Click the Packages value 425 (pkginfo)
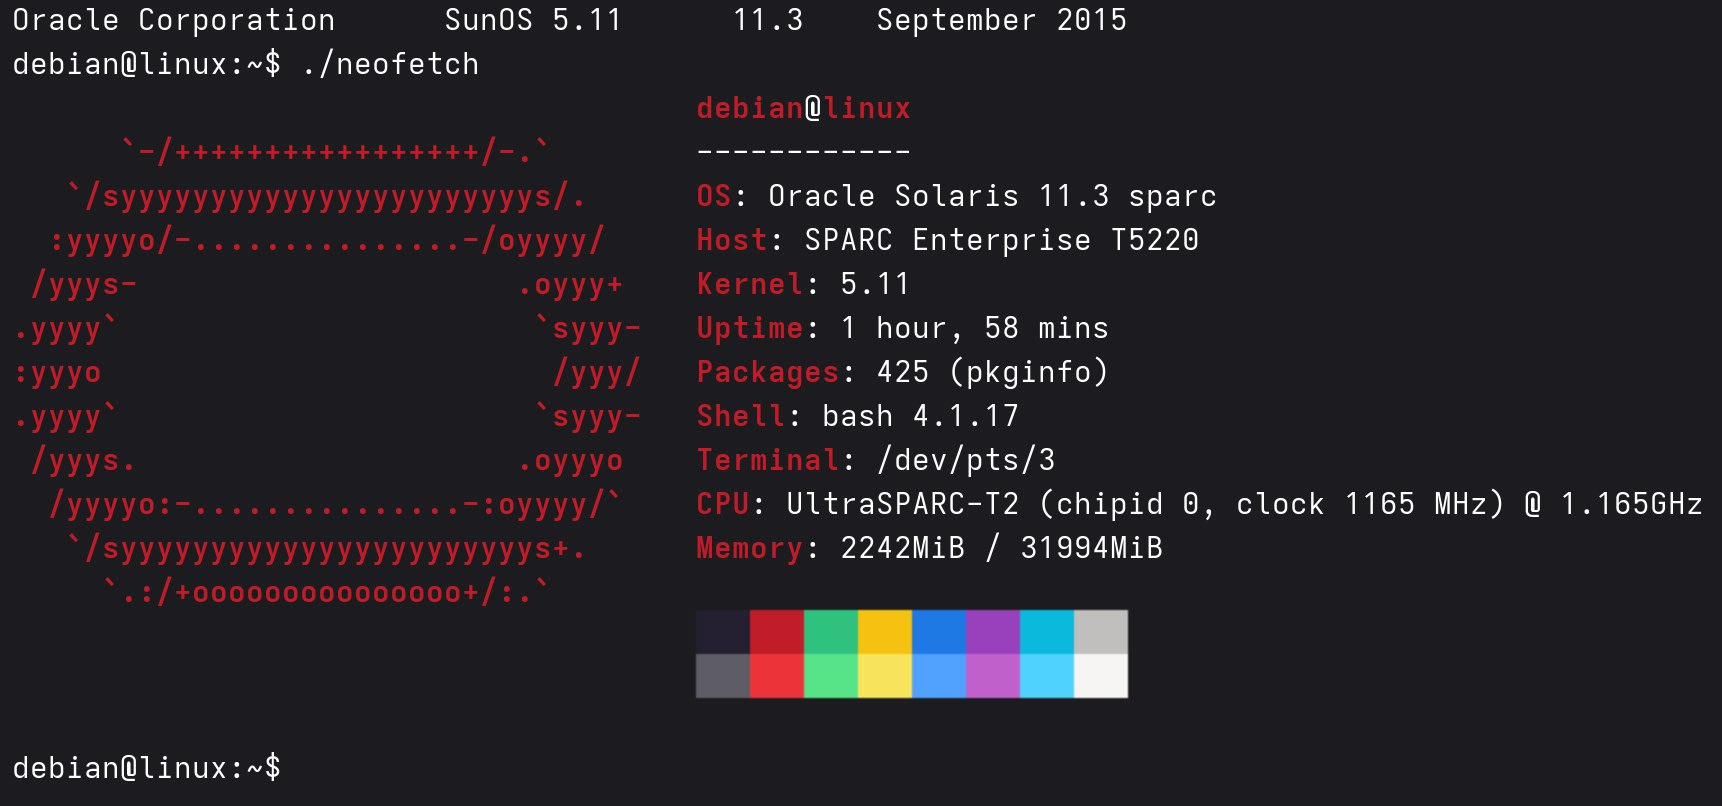The image size is (1722, 806). (993, 372)
